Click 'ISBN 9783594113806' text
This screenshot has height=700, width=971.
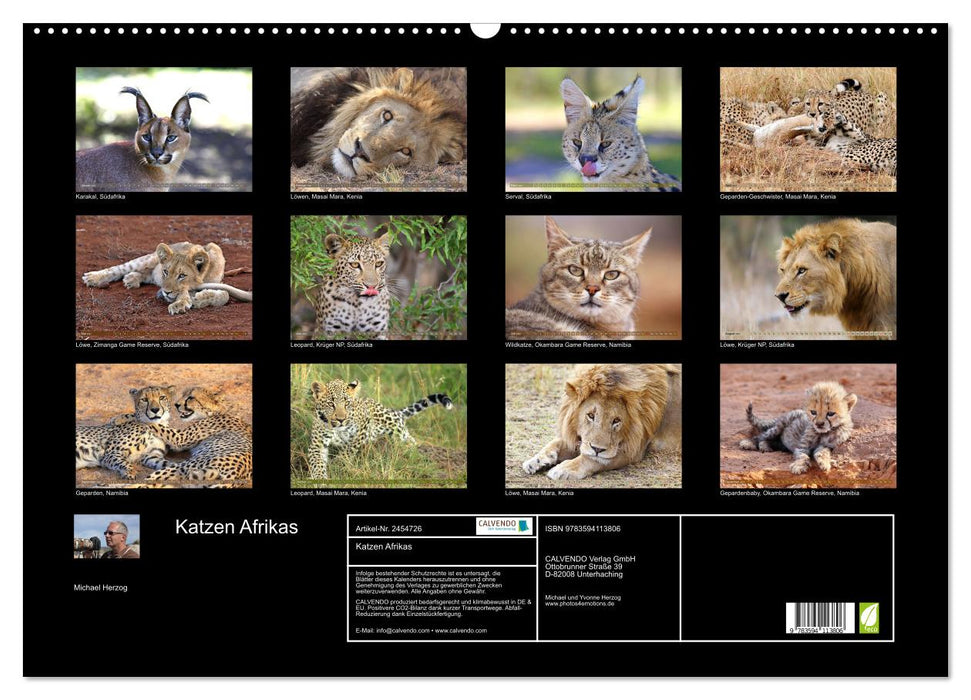(583, 528)
